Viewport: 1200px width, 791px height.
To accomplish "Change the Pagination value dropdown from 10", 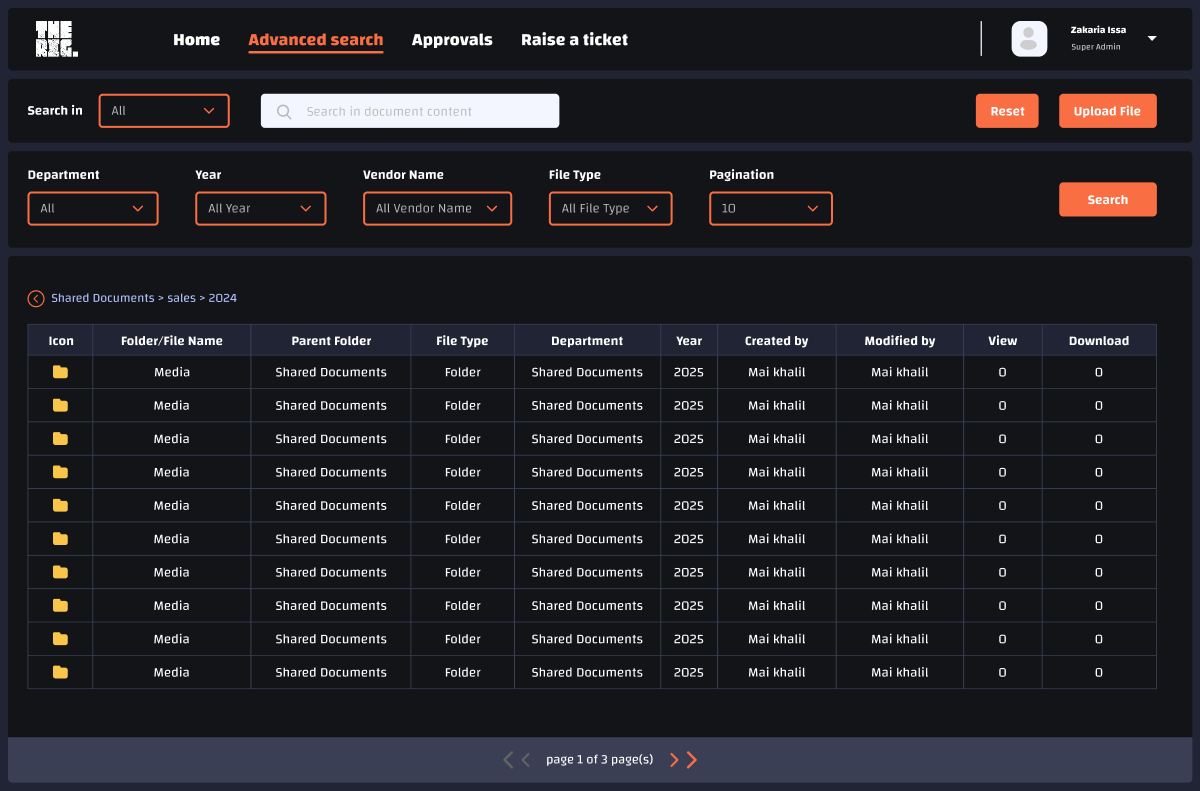I will [770, 208].
